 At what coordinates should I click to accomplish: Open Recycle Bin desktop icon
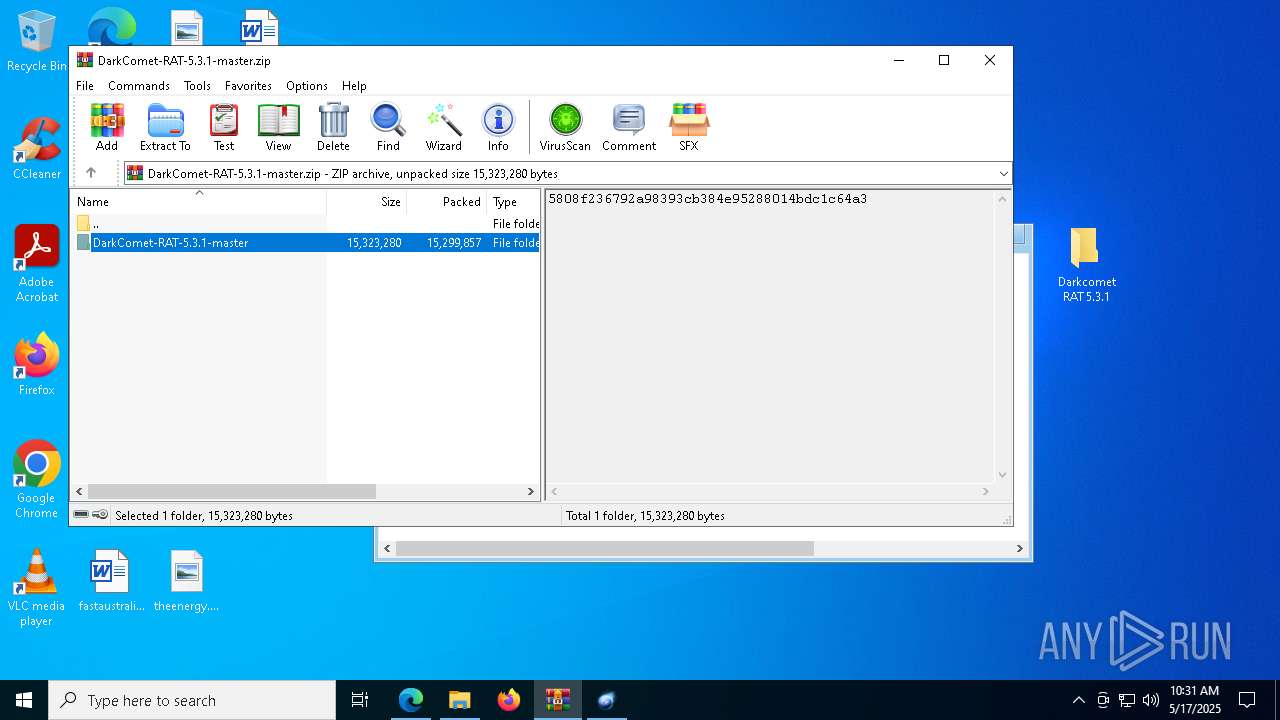click(x=37, y=42)
